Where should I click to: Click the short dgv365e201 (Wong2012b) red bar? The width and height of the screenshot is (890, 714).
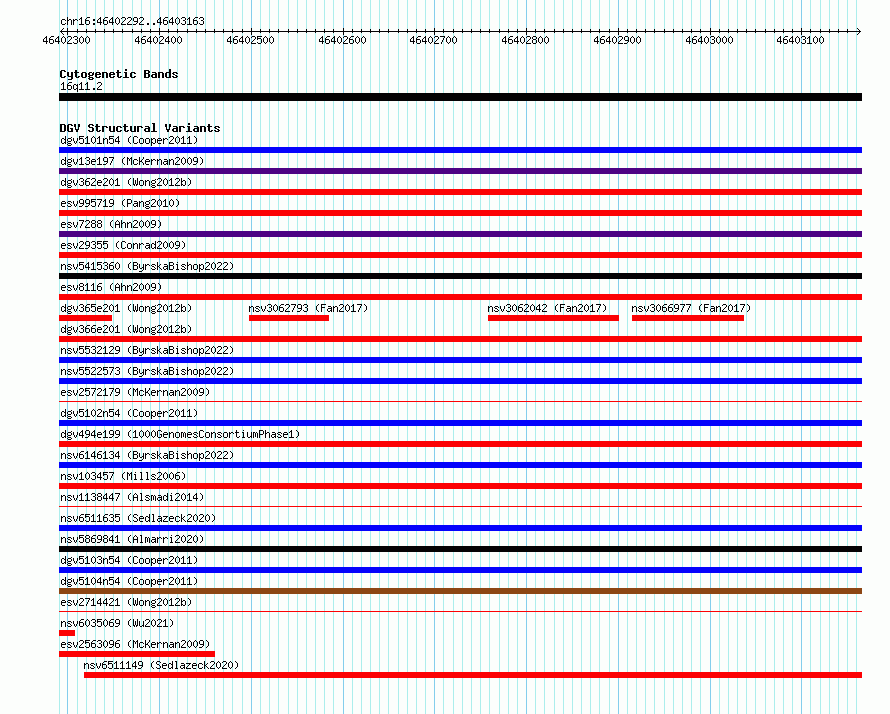[x=85, y=318]
